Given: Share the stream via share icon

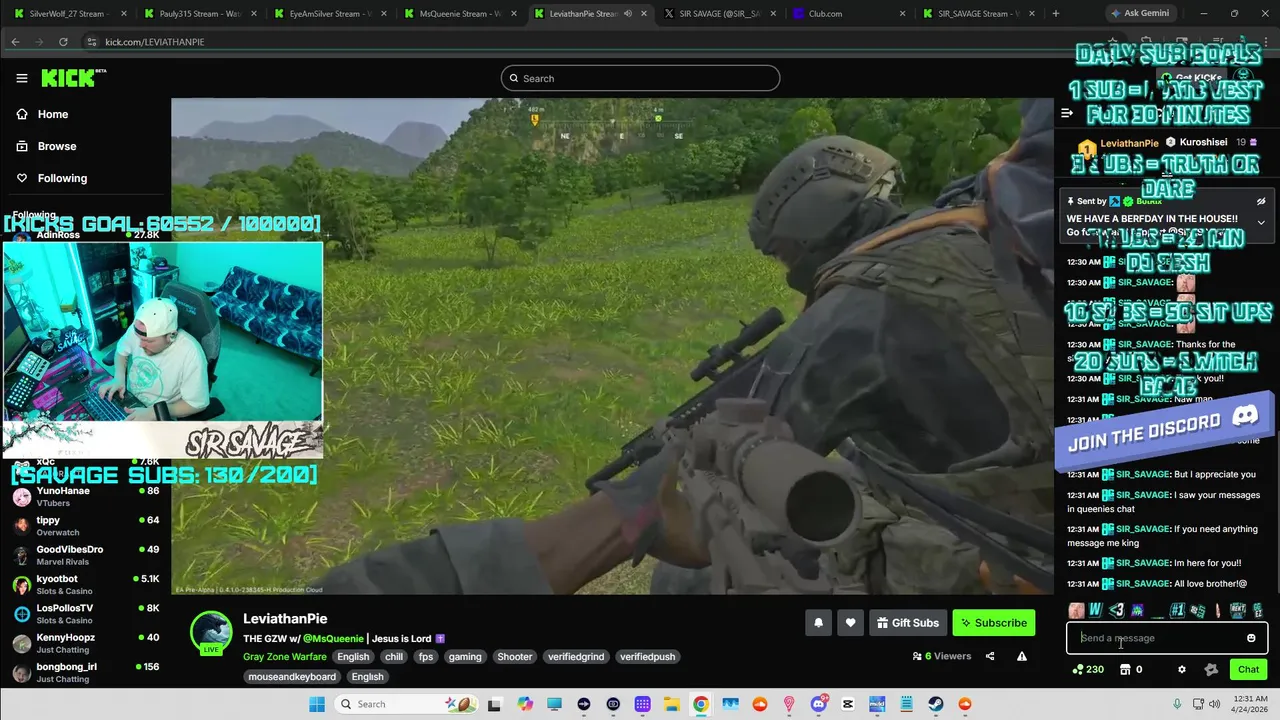Looking at the screenshot, I should [x=990, y=656].
